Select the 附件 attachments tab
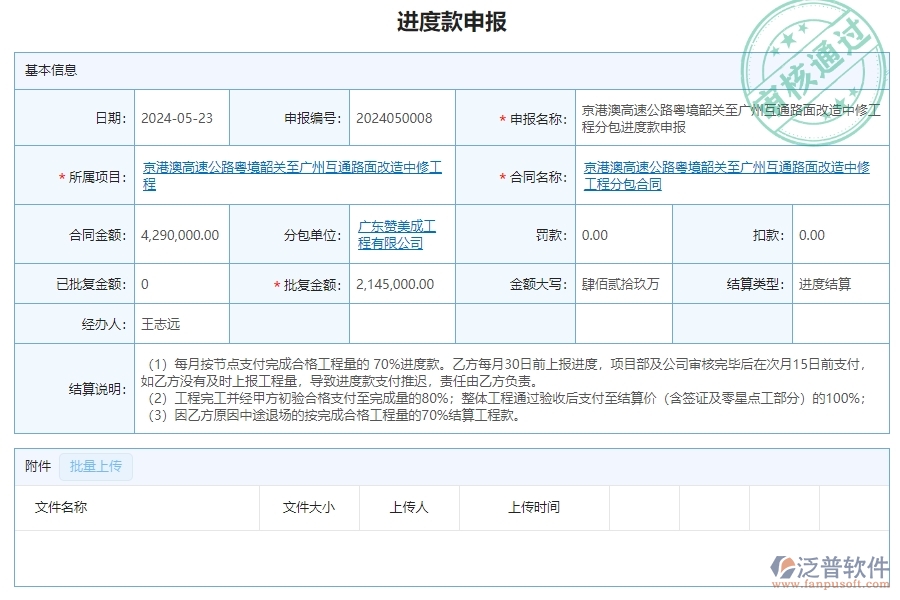Viewport: 900px width, 600px height. tap(36, 466)
